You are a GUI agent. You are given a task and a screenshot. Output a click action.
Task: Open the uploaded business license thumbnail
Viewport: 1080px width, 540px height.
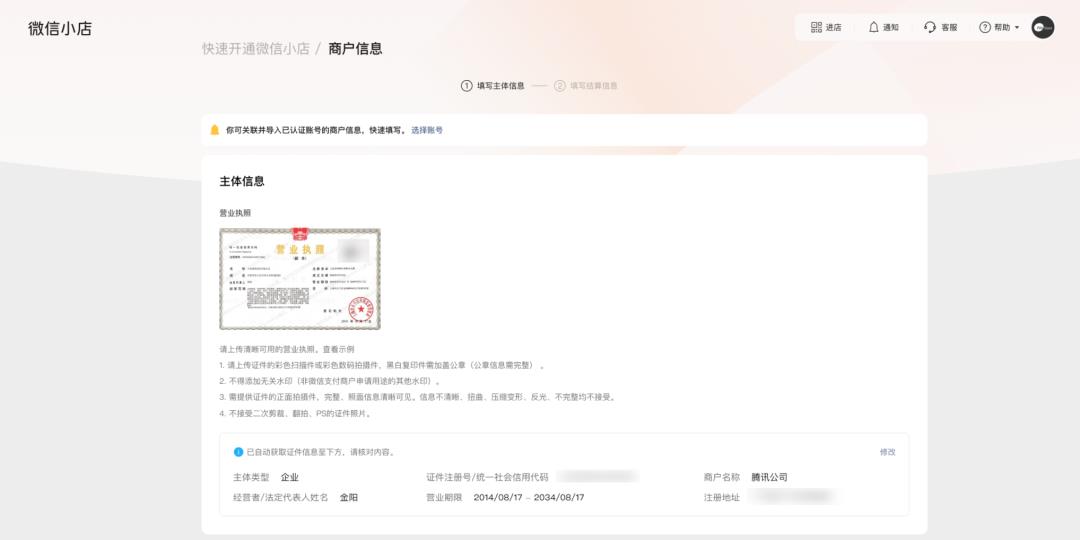point(300,279)
